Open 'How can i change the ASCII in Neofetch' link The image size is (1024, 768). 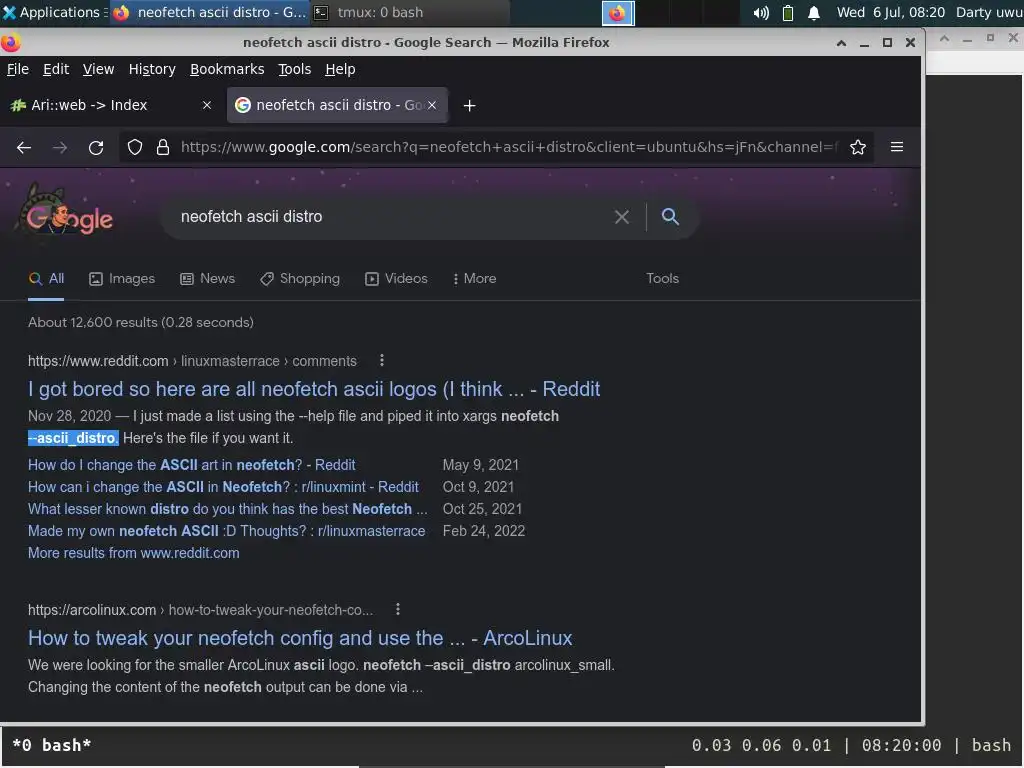pyautogui.click(x=223, y=487)
